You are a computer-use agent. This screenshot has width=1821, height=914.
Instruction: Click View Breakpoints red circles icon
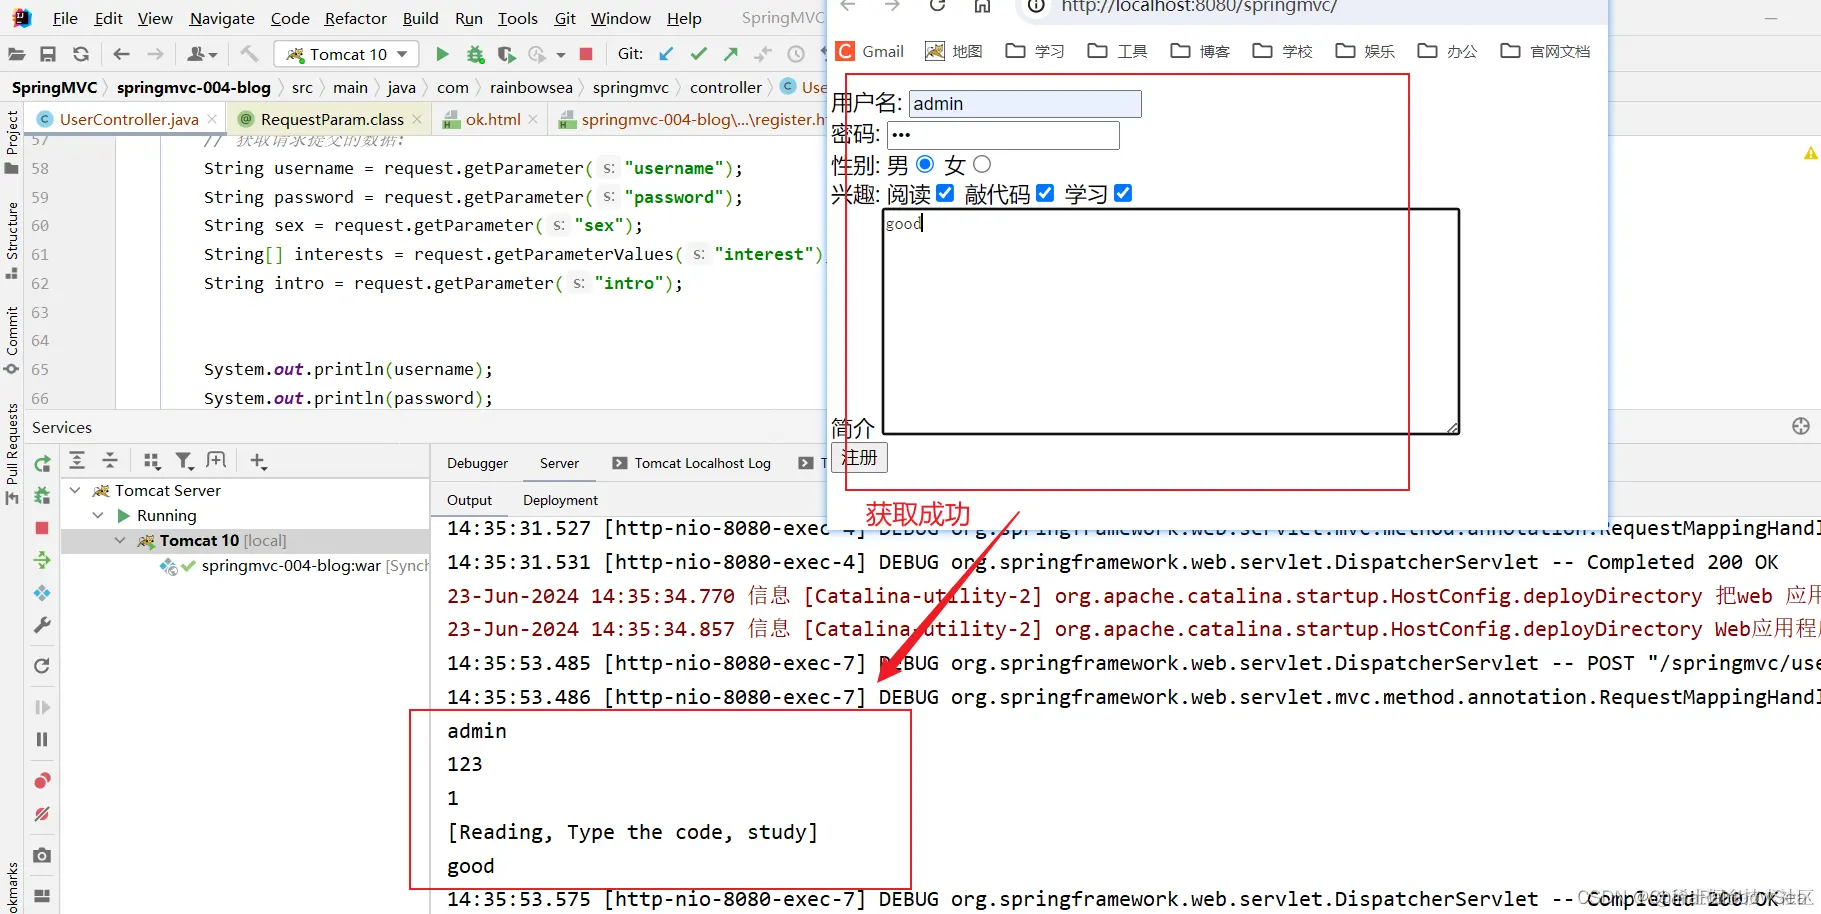click(42, 780)
